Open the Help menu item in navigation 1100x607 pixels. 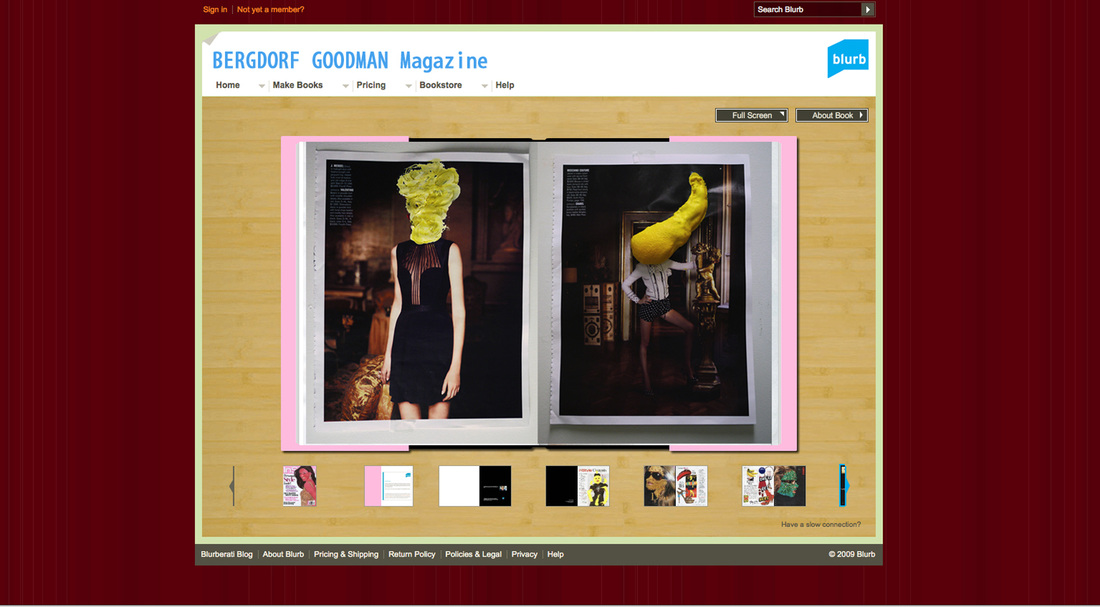(504, 85)
